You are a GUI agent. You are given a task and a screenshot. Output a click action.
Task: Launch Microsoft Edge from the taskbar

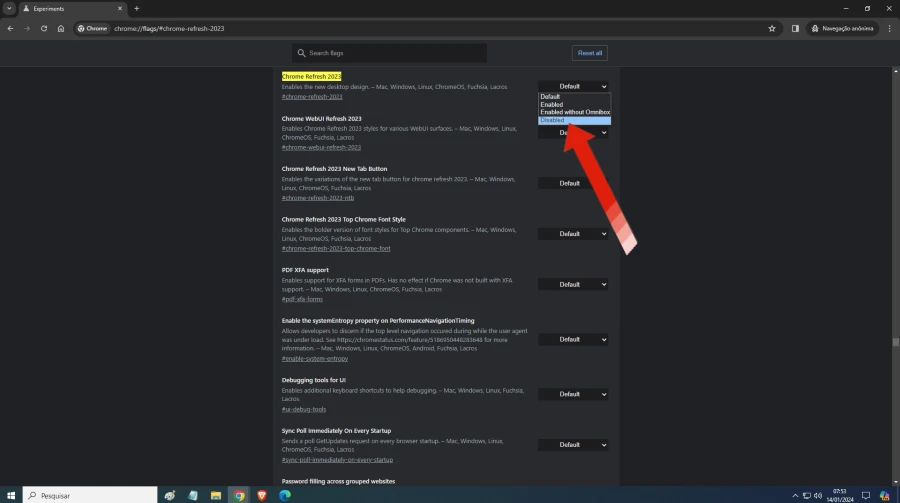(x=285, y=495)
